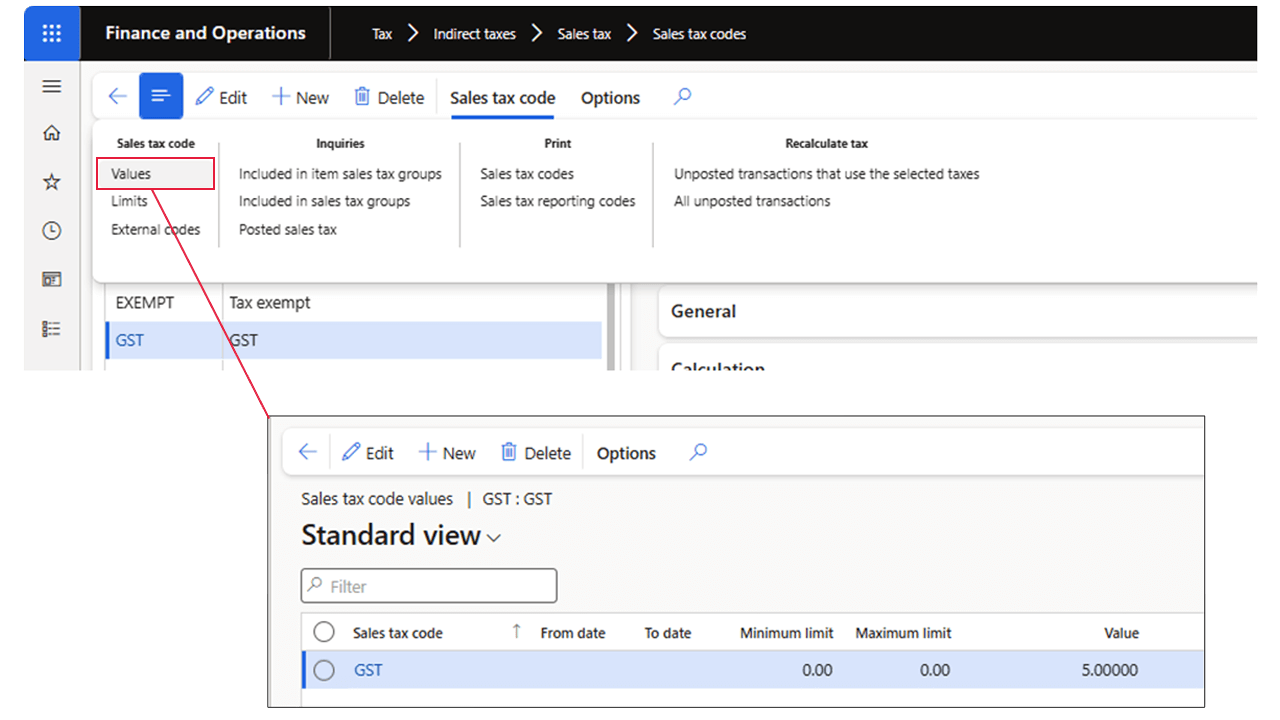
Task: Click New in the top toolbar
Action: pos(300,97)
